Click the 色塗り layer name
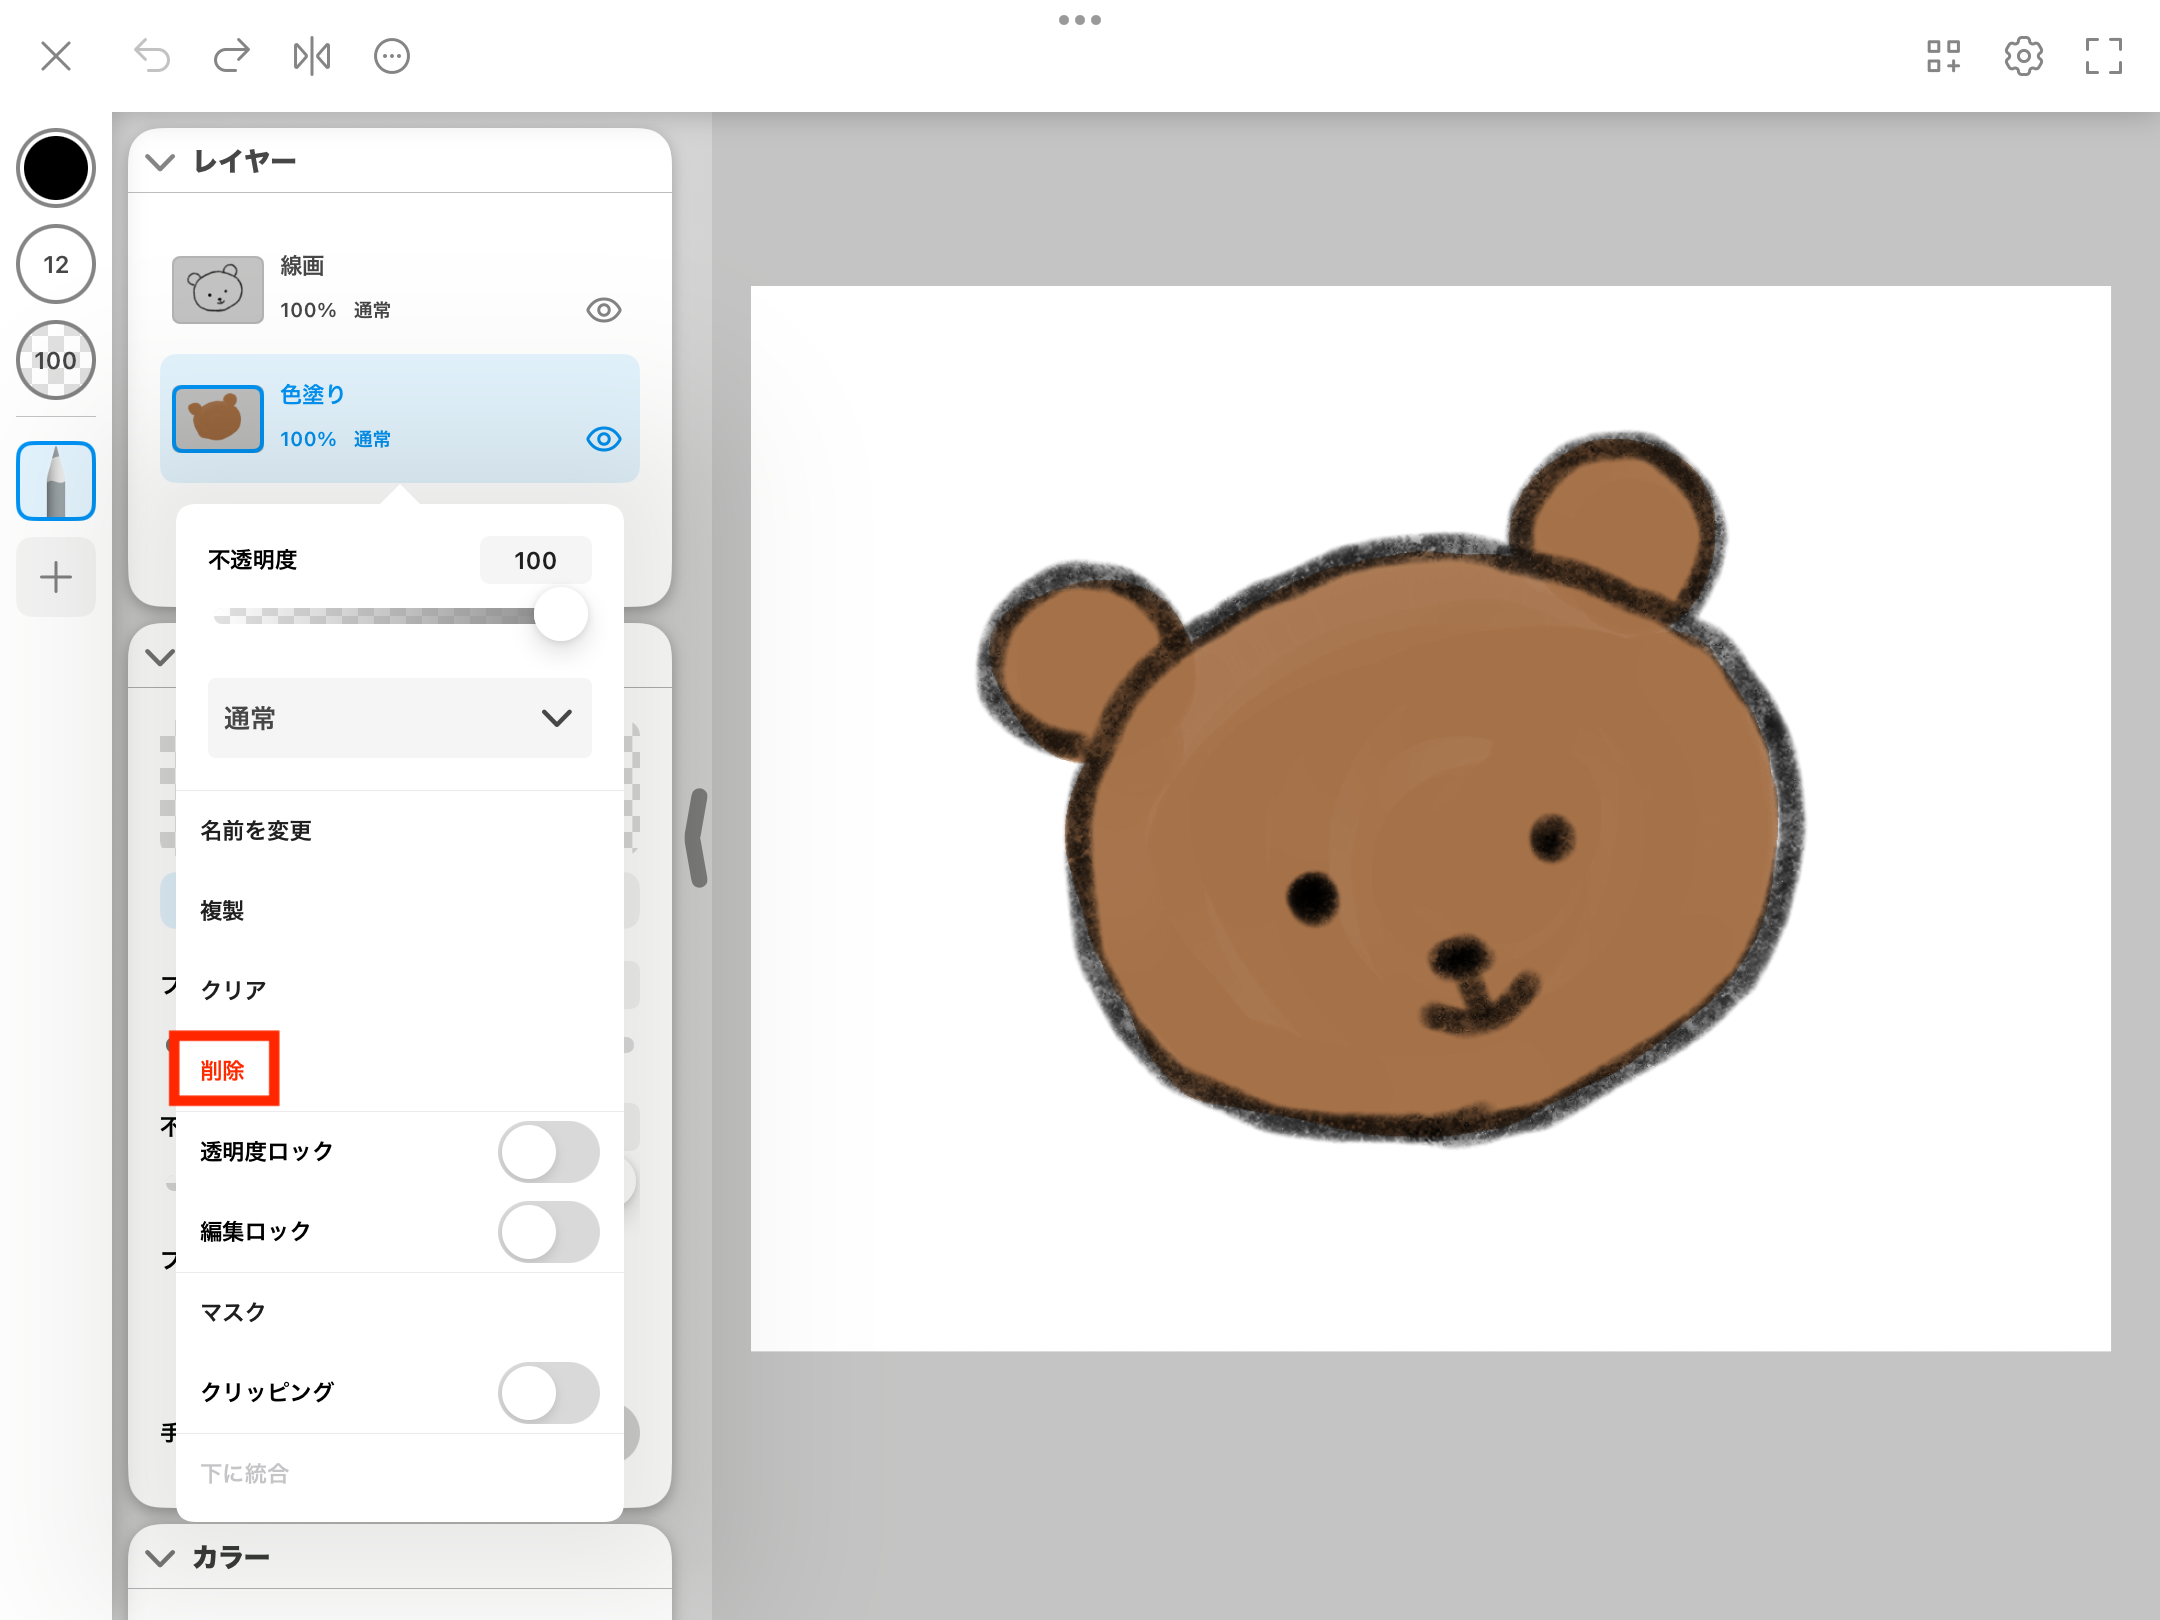Image resolution: width=2160 pixels, height=1620 pixels. coord(312,395)
